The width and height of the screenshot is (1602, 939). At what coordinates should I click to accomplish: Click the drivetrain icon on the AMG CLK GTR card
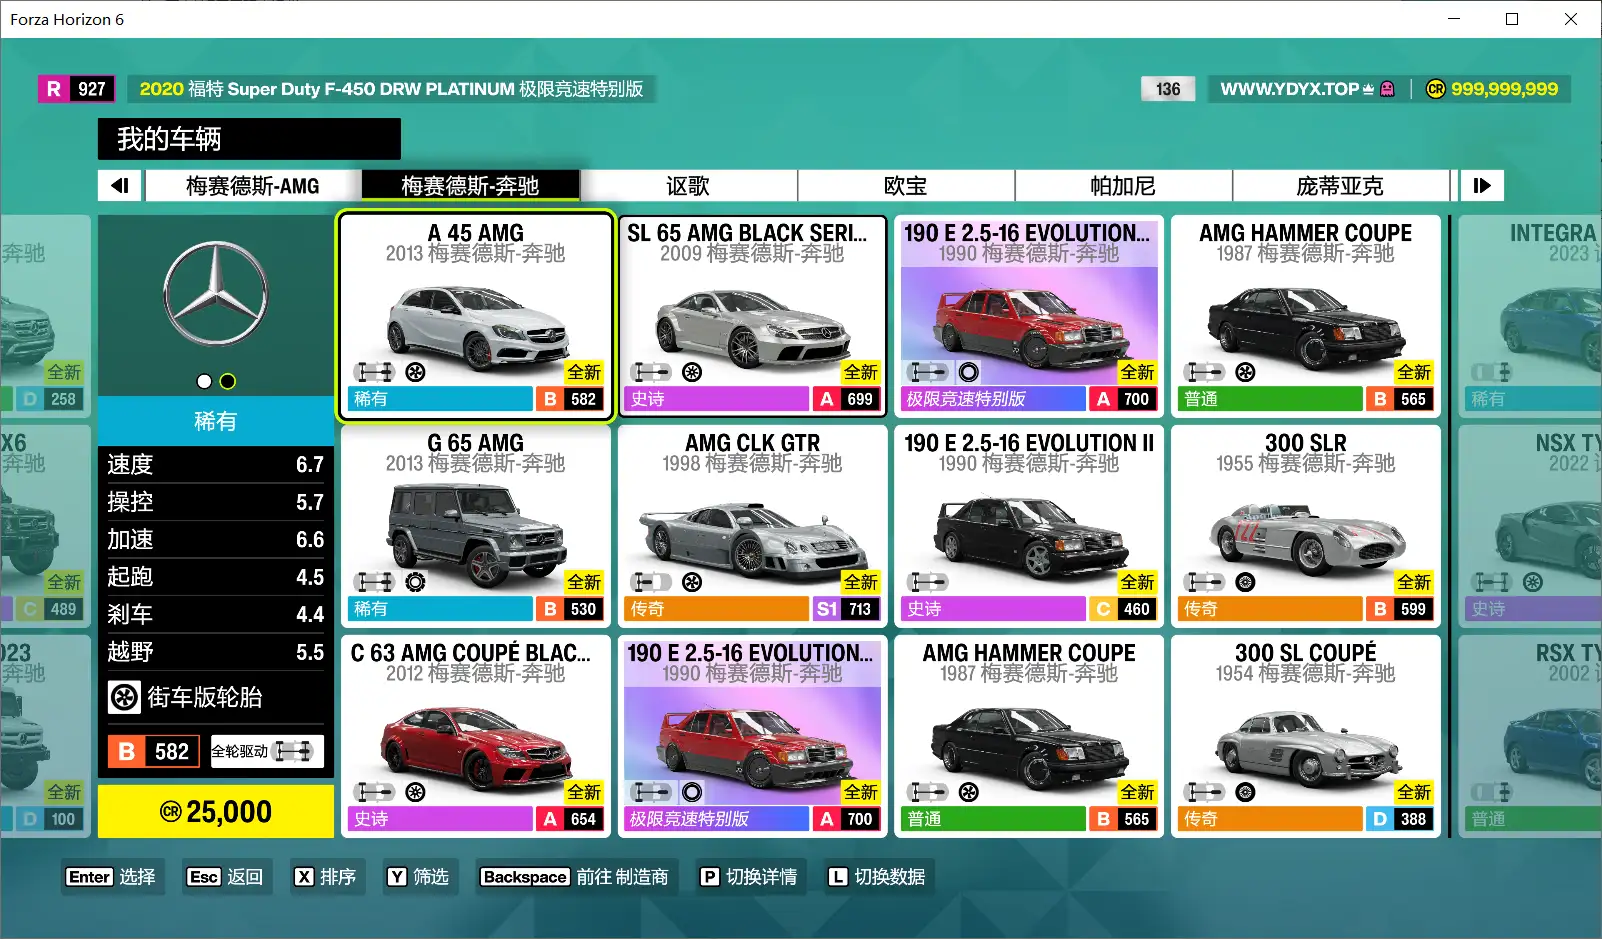651,582
